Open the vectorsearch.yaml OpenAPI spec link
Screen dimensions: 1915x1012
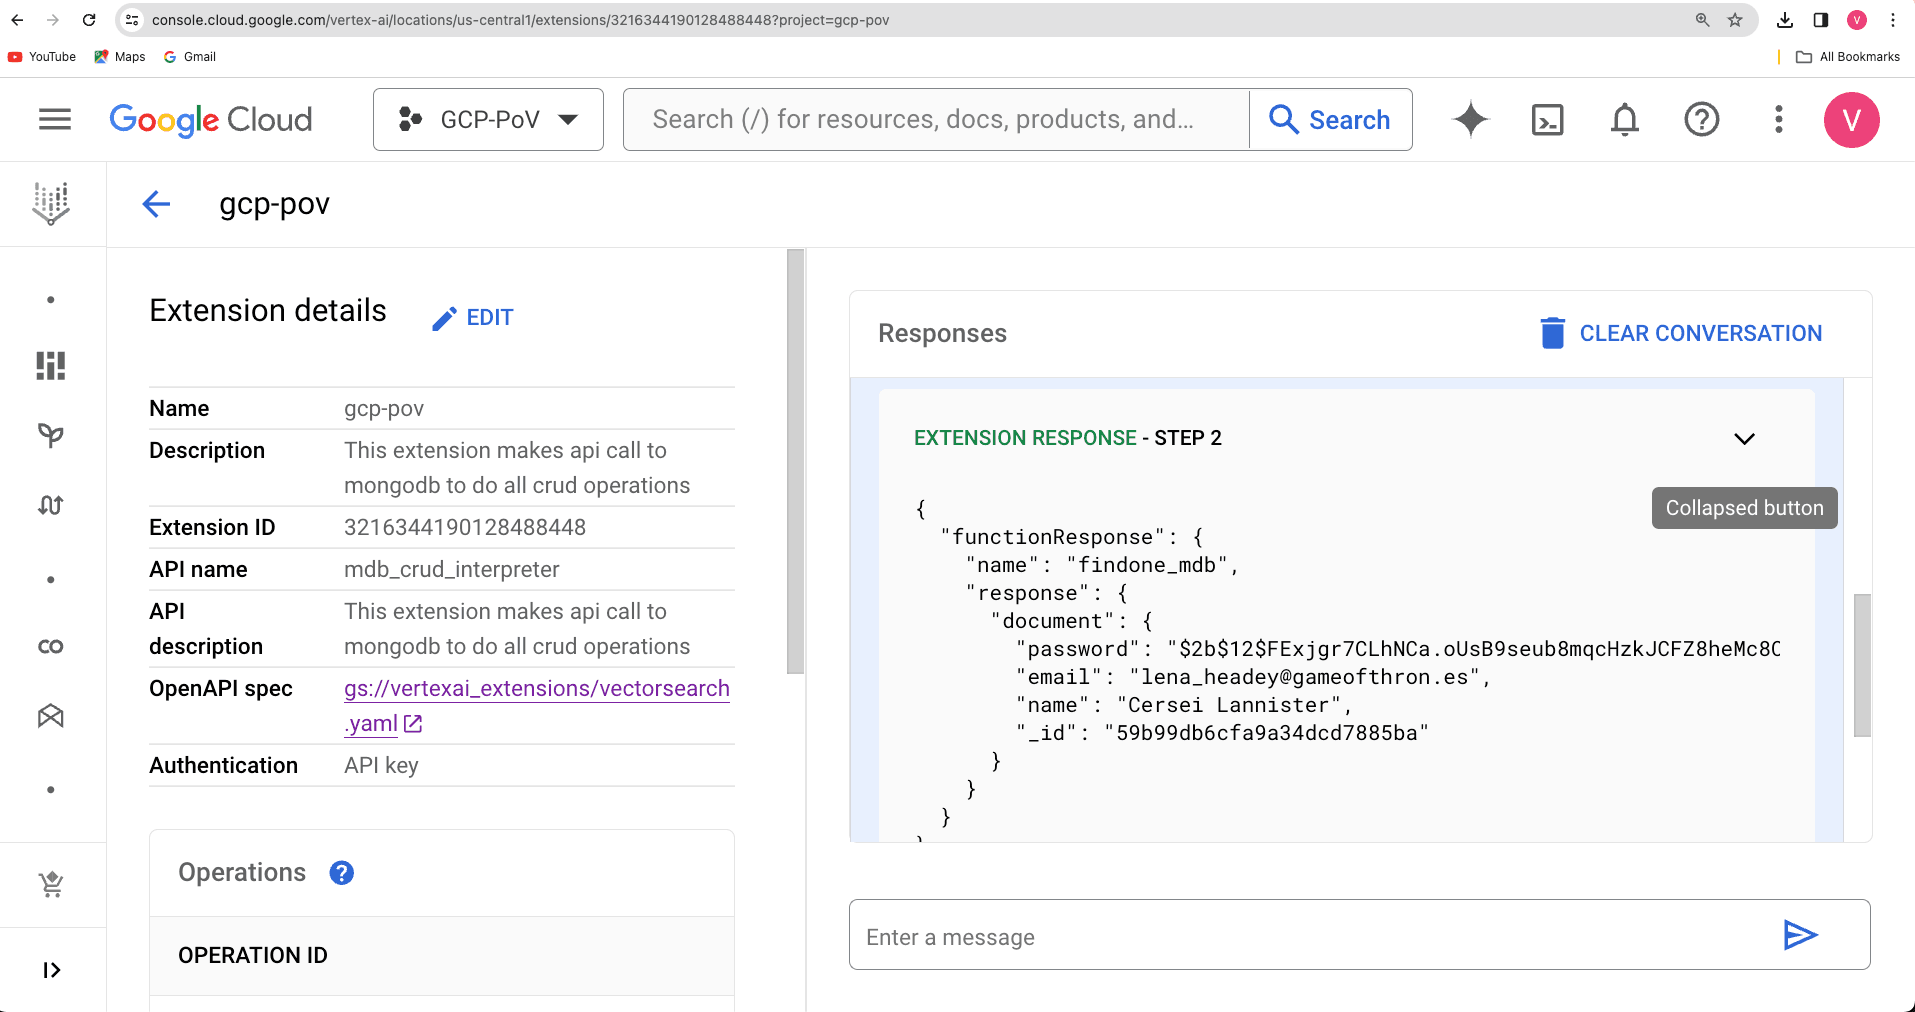pyautogui.click(x=536, y=689)
